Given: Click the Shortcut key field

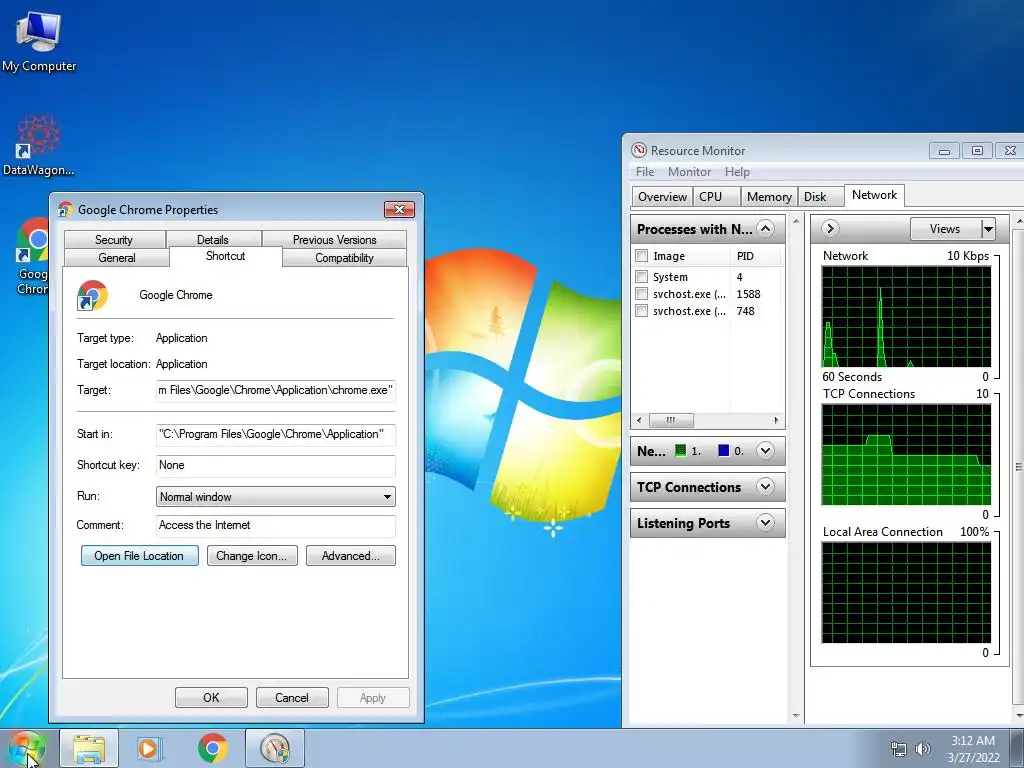Looking at the screenshot, I should pos(276,466).
